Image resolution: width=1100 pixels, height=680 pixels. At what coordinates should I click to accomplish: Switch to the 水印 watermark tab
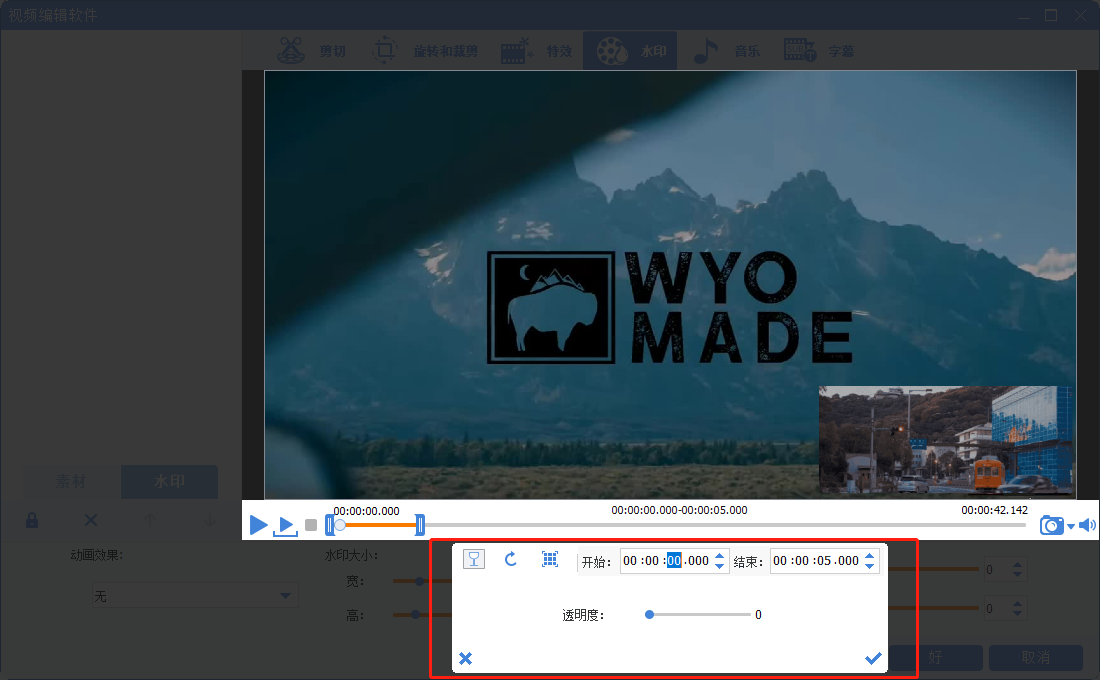click(631, 51)
